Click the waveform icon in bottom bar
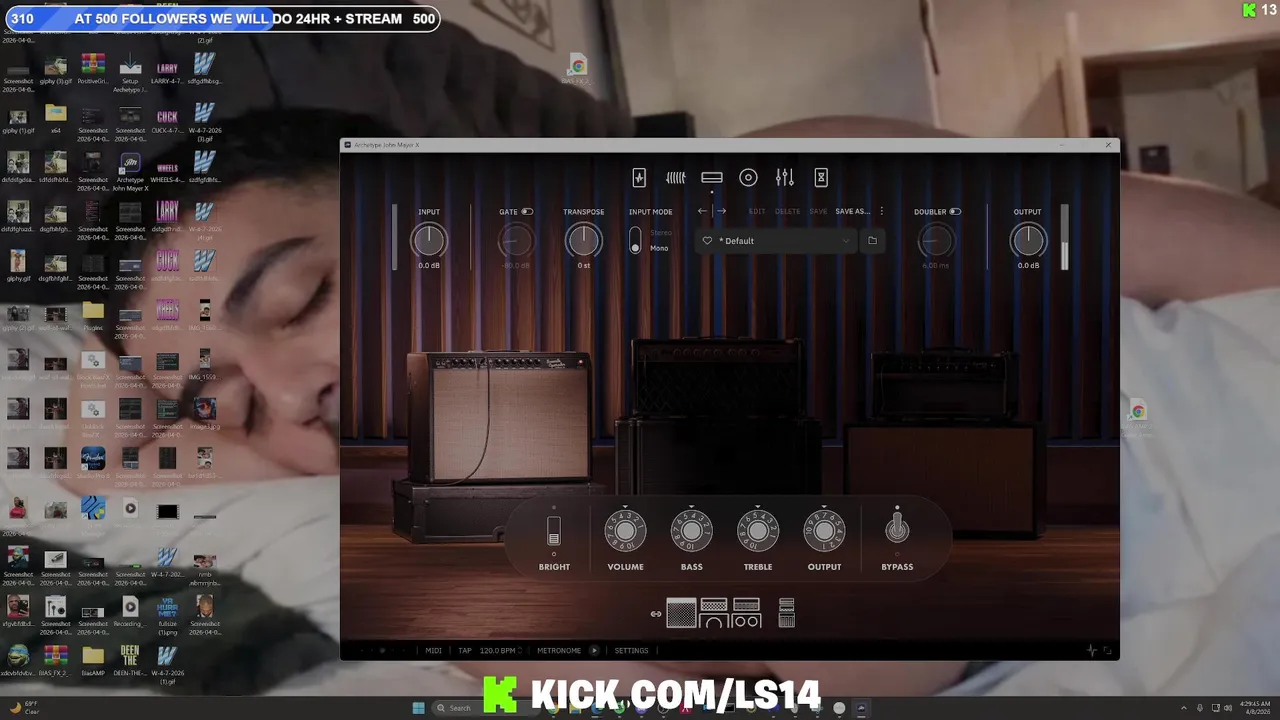This screenshot has width=1280, height=720. [1091, 650]
